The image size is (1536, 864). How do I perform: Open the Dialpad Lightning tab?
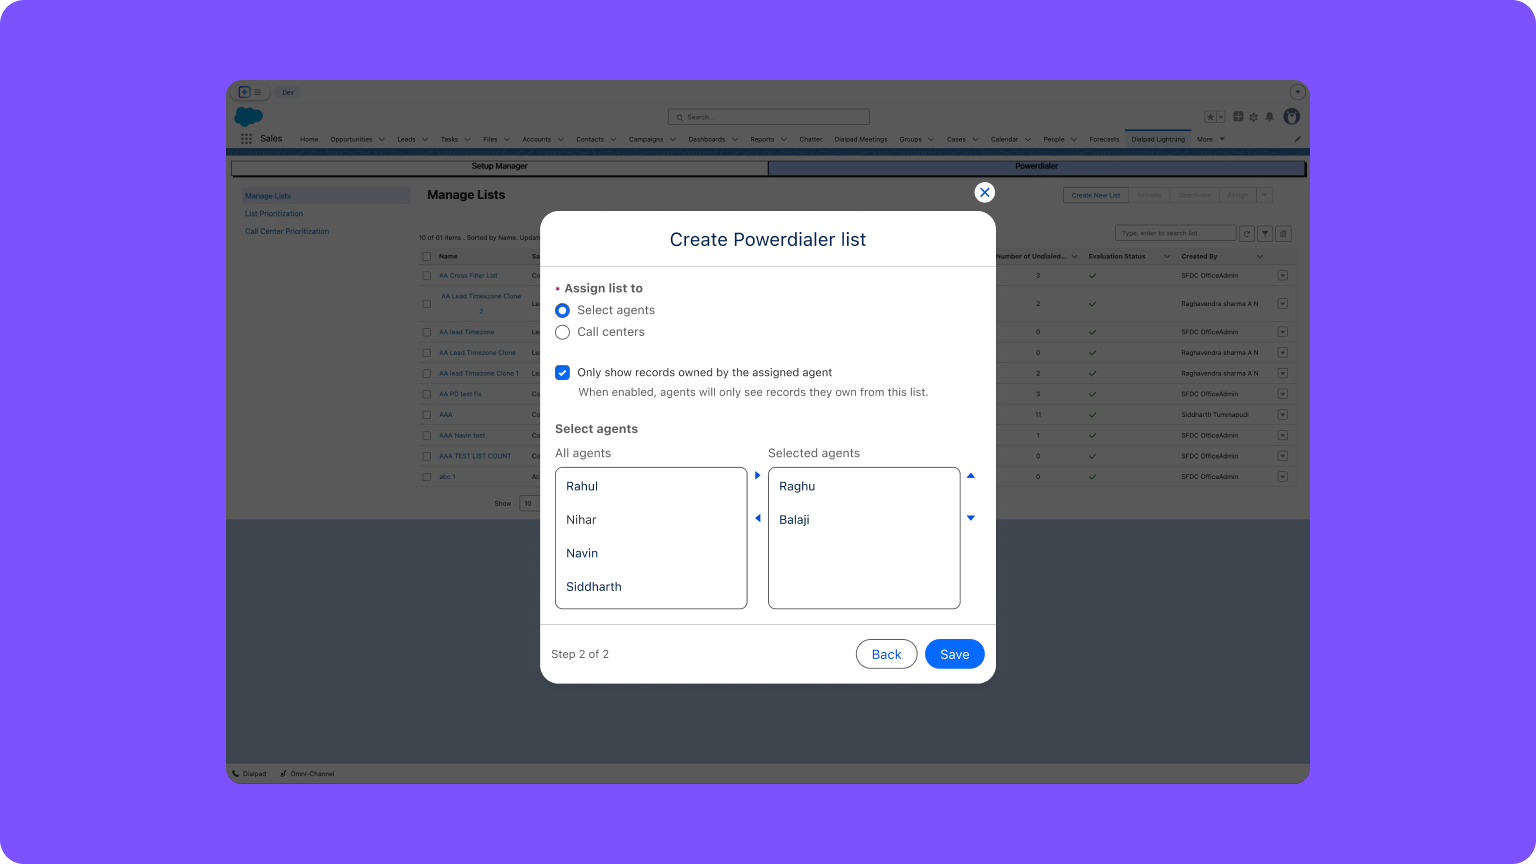pos(1158,139)
